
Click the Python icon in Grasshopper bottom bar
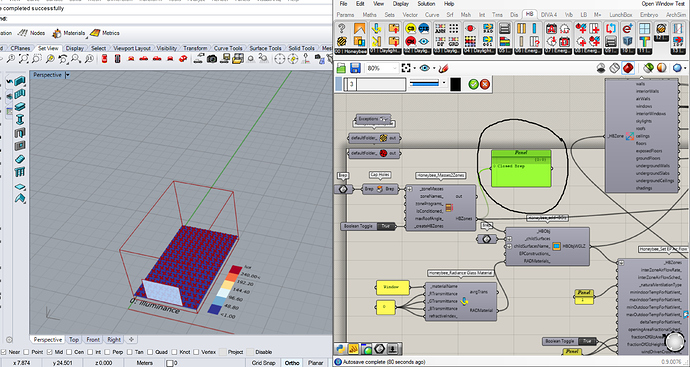point(340,349)
